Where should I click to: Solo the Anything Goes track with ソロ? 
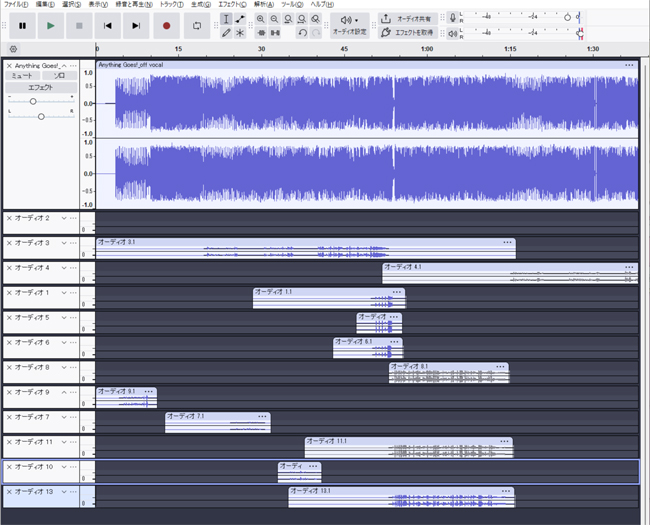tap(59, 76)
